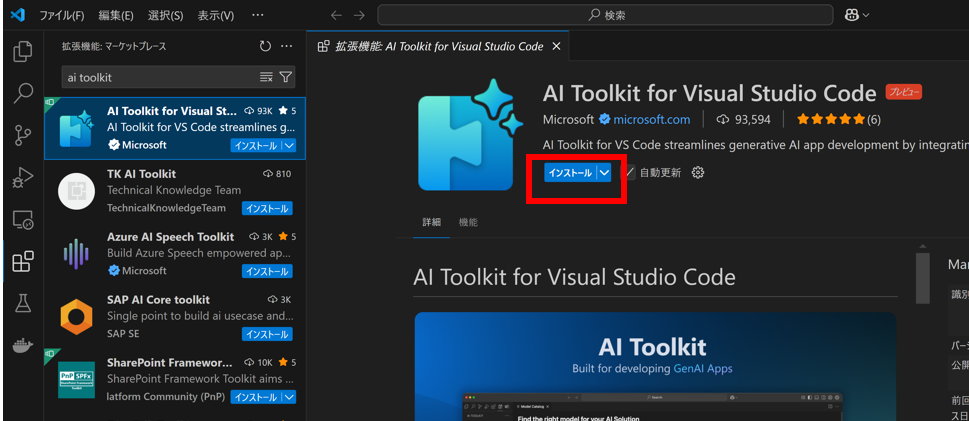Open the Search view in activity bar
Viewport: 969px width, 421px height.
23,93
